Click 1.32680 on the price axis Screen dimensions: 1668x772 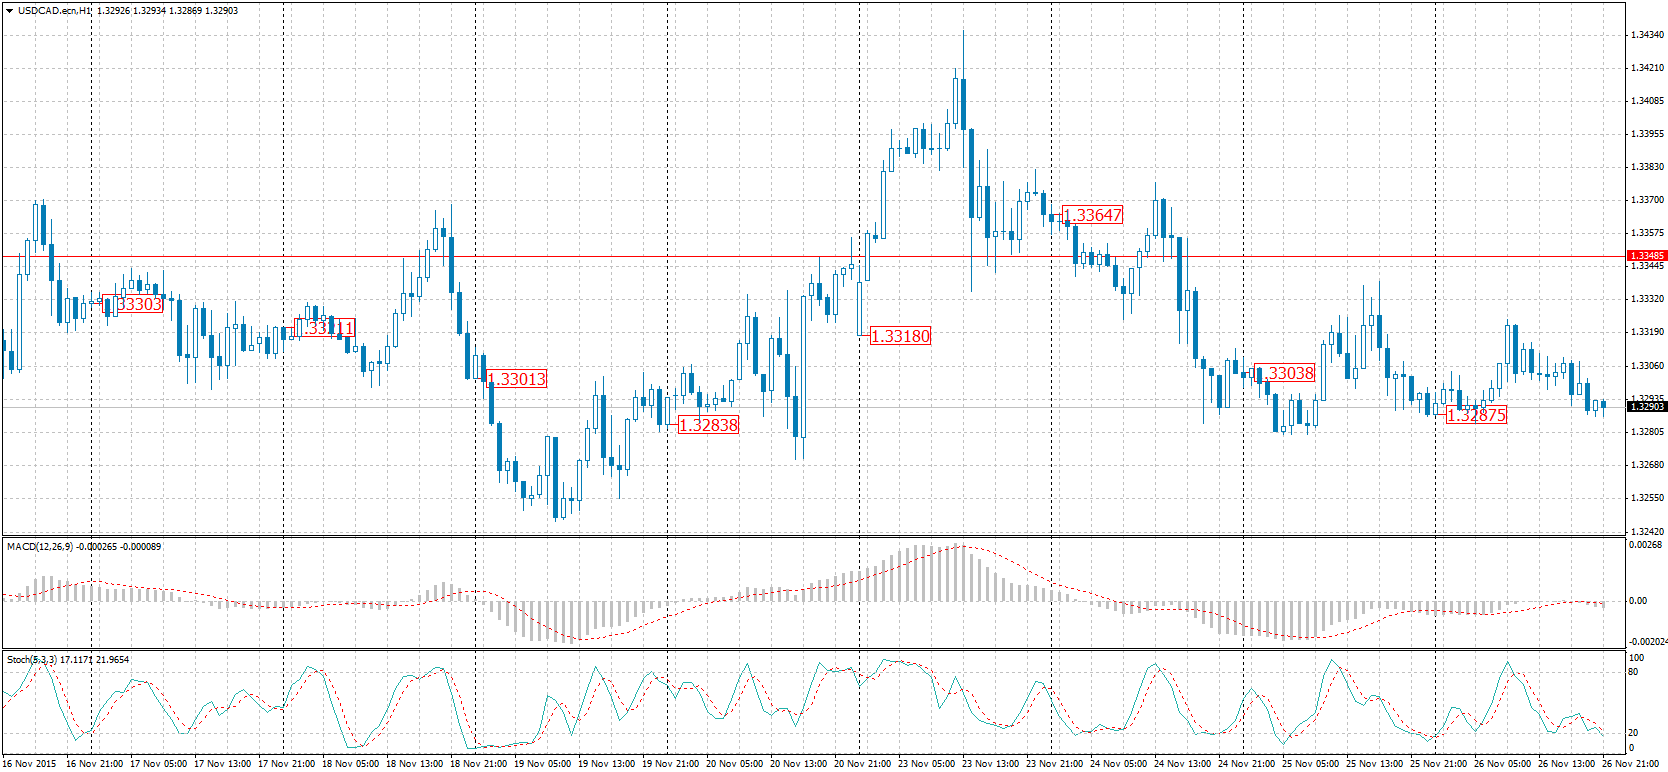(x=1647, y=465)
